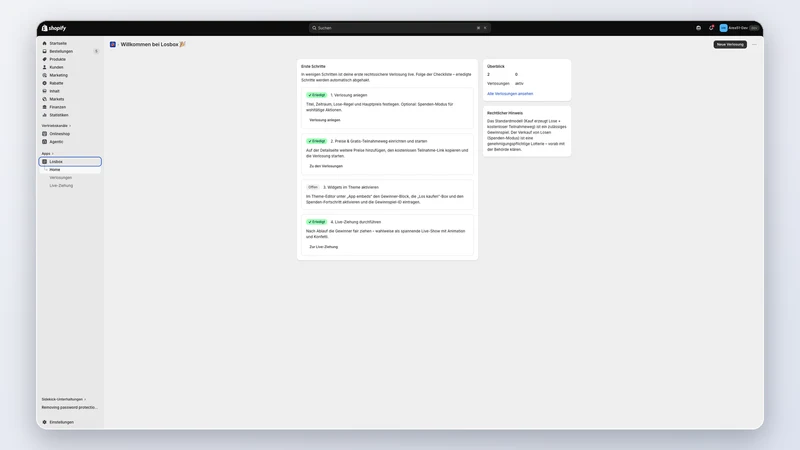Click the Agentic channel icon
Screen dimensions: 800x450
tap(44, 142)
